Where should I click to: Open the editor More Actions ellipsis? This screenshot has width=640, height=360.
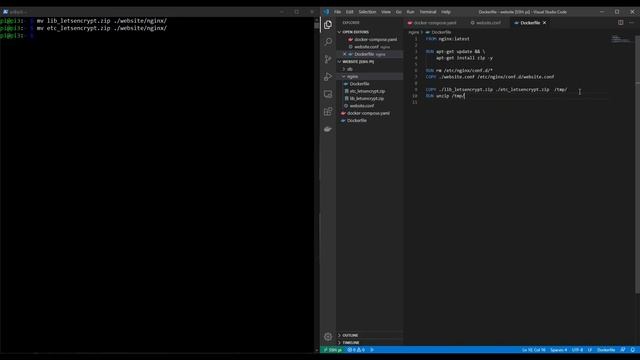(x=631, y=23)
